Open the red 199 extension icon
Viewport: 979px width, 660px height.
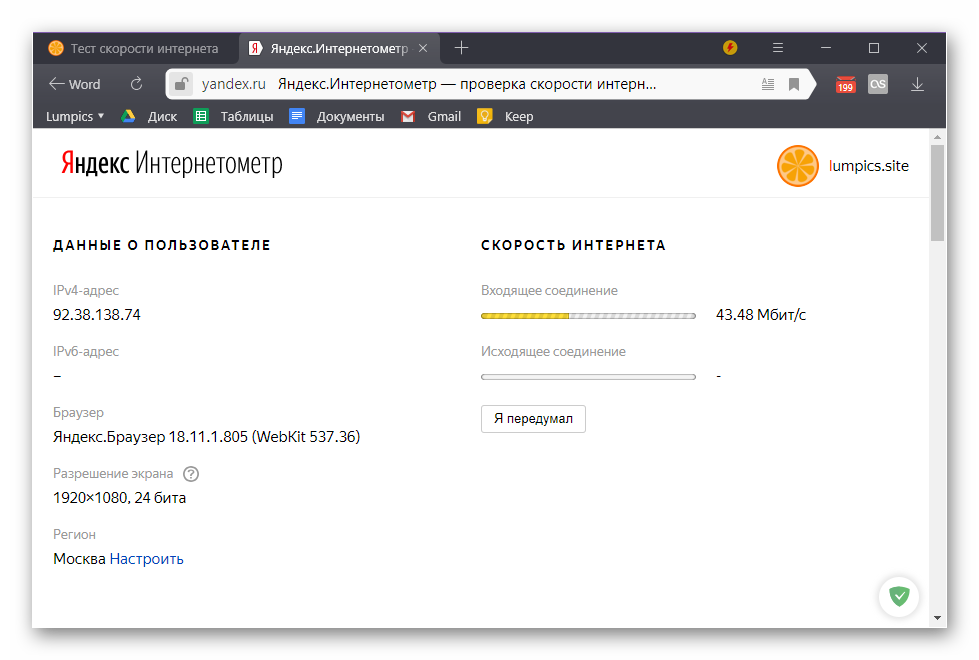[846, 84]
